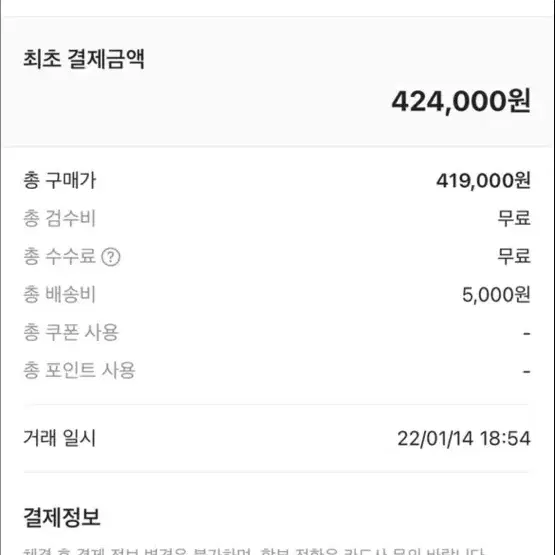555x555 pixels.
Task: Select the 결제정보 section heading
Action: pos(62,517)
